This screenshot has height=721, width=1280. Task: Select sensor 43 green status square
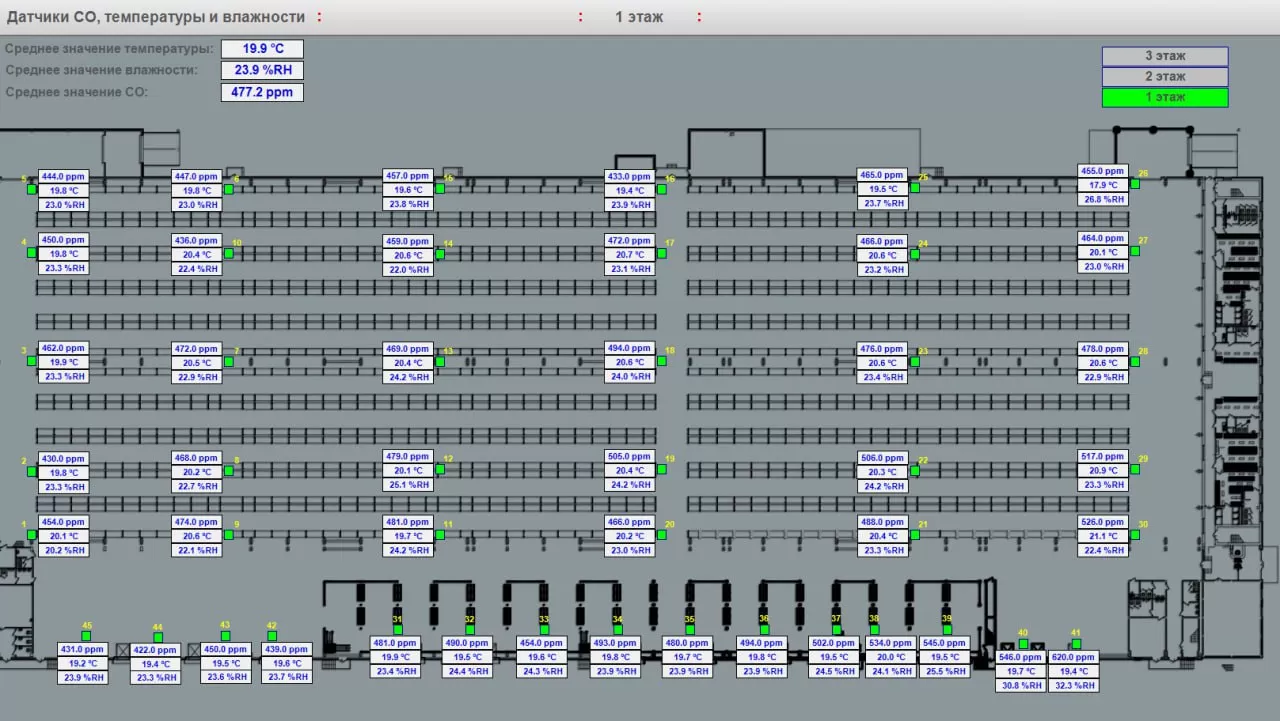pos(225,636)
